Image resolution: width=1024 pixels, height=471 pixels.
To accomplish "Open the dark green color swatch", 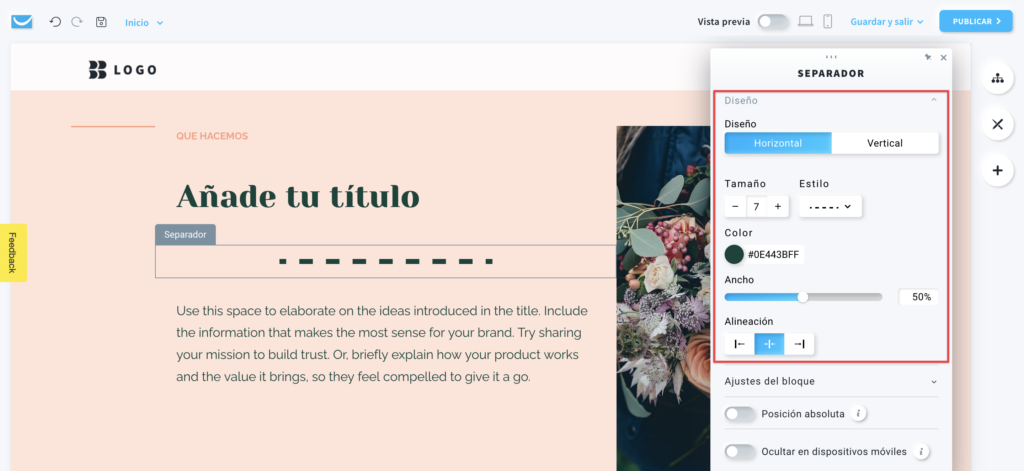I will (x=734, y=254).
